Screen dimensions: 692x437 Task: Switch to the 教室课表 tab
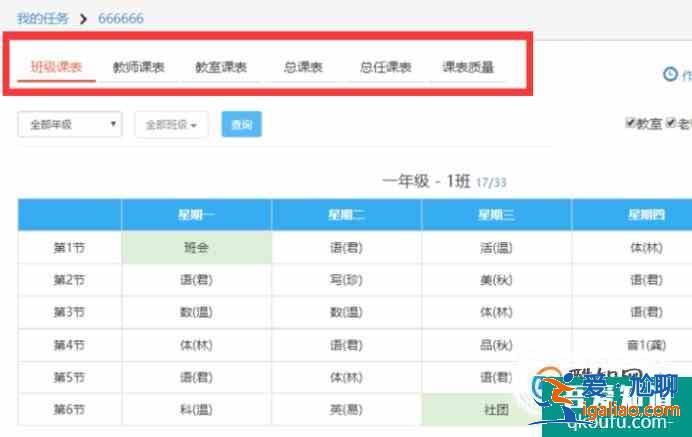point(221,68)
